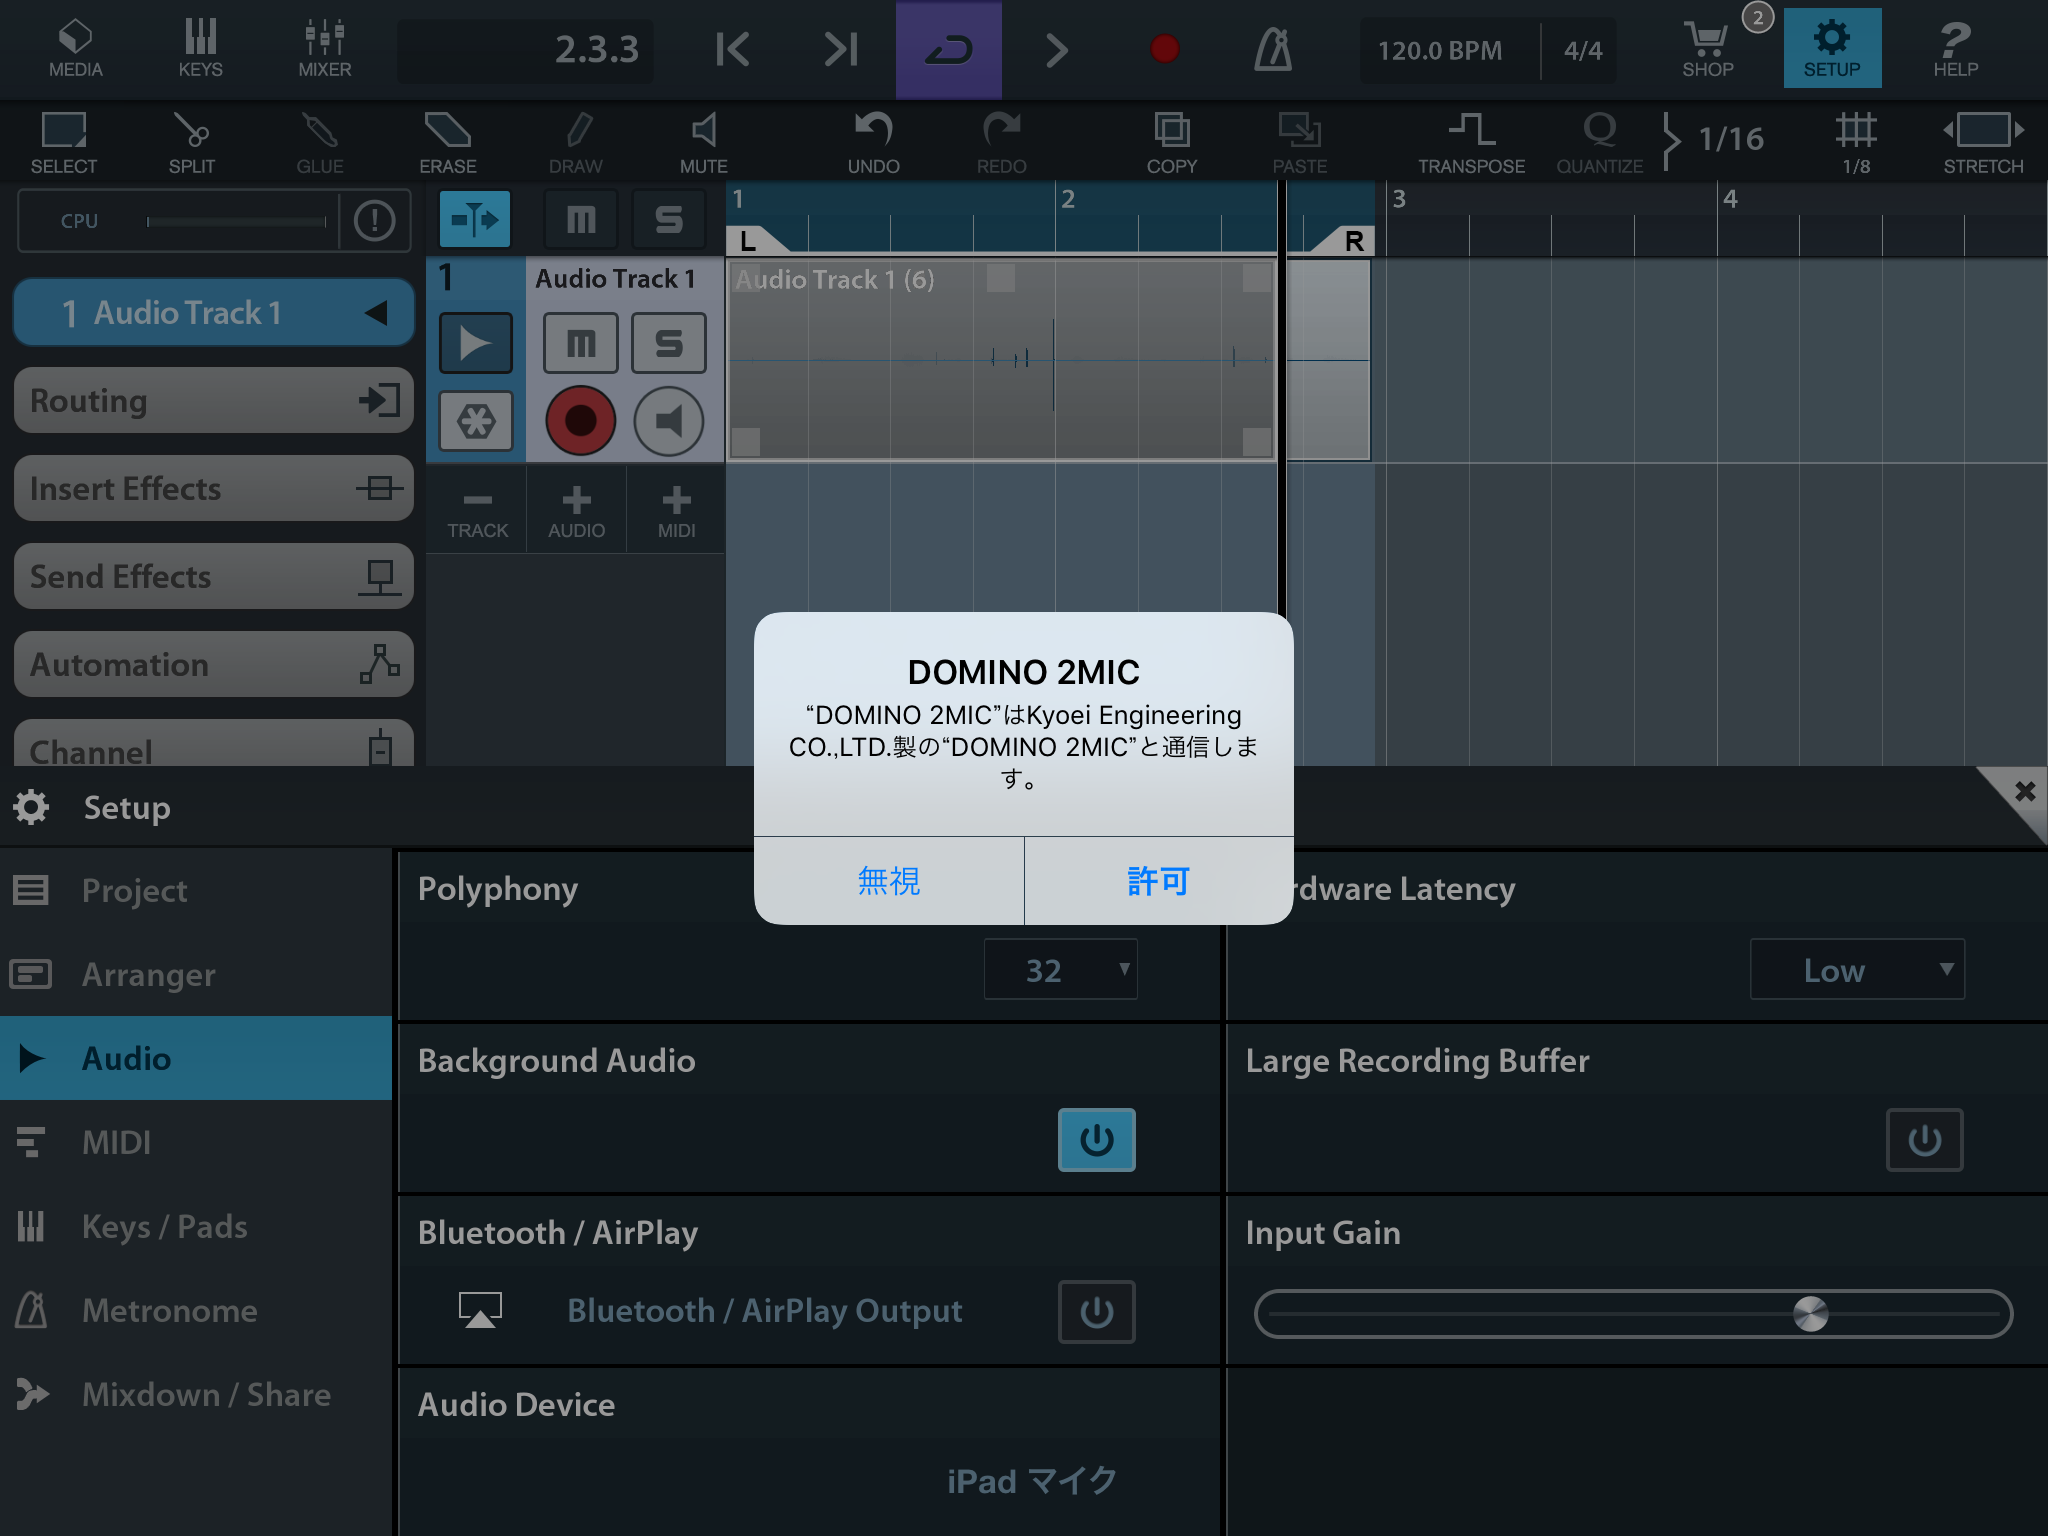Tap the AirPlay screen icon

pyautogui.click(x=480, y=1310)
